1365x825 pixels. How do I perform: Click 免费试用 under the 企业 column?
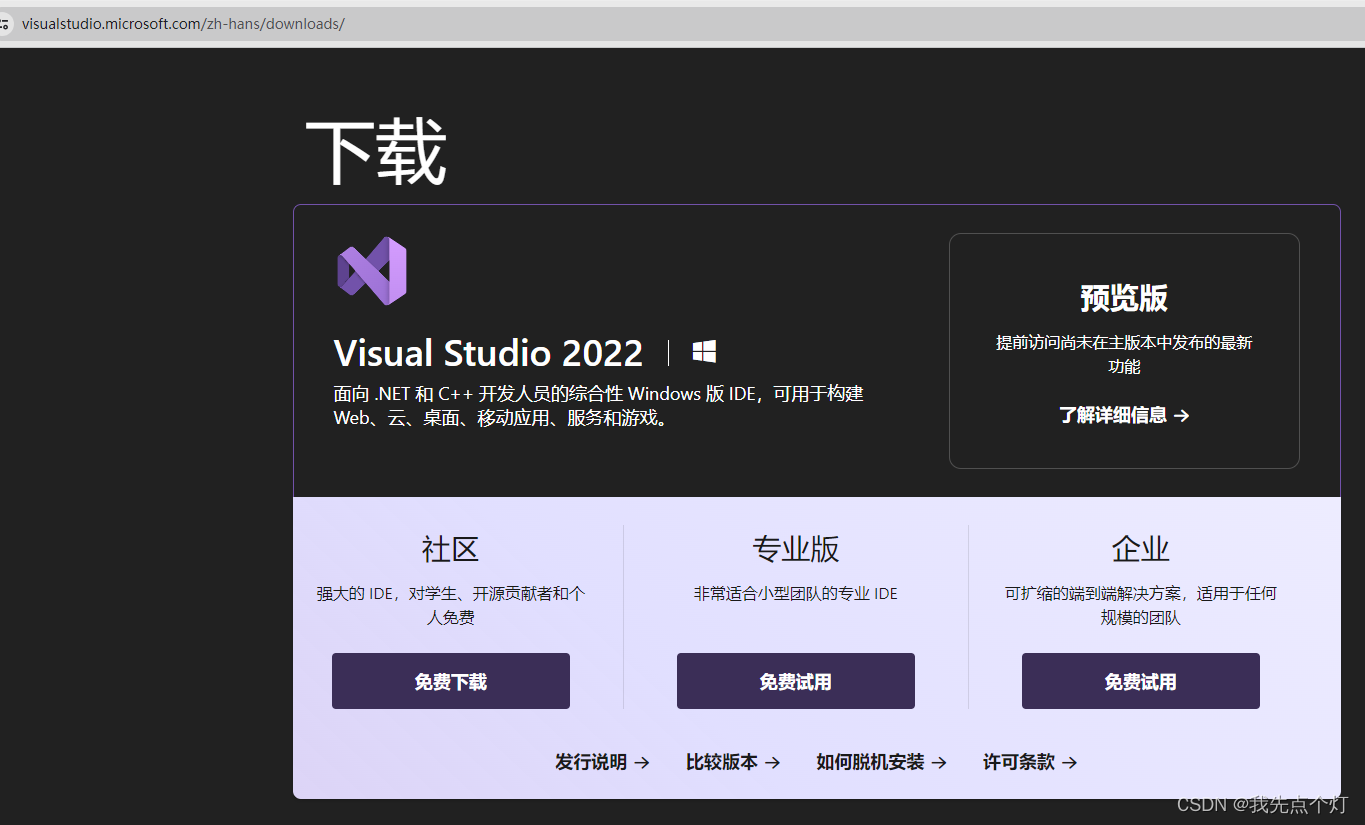(1140, 681)
